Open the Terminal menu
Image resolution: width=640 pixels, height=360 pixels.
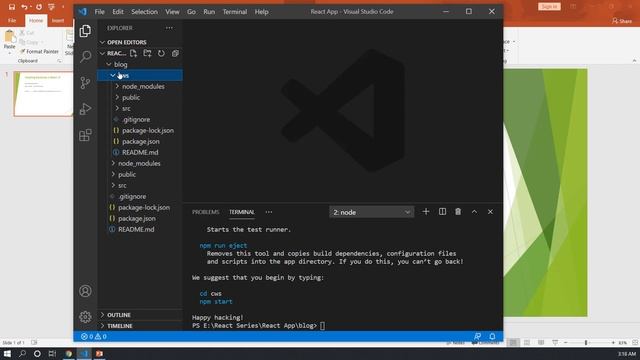235,12
